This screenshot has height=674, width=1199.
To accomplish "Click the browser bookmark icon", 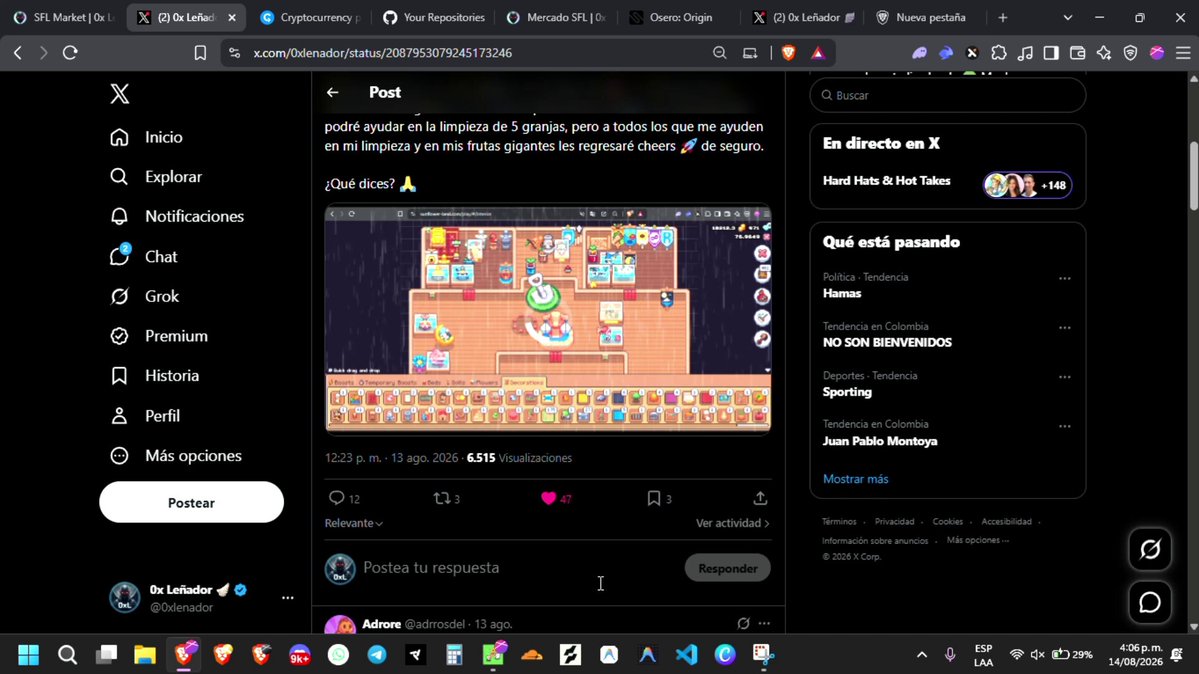I will 200,53.
